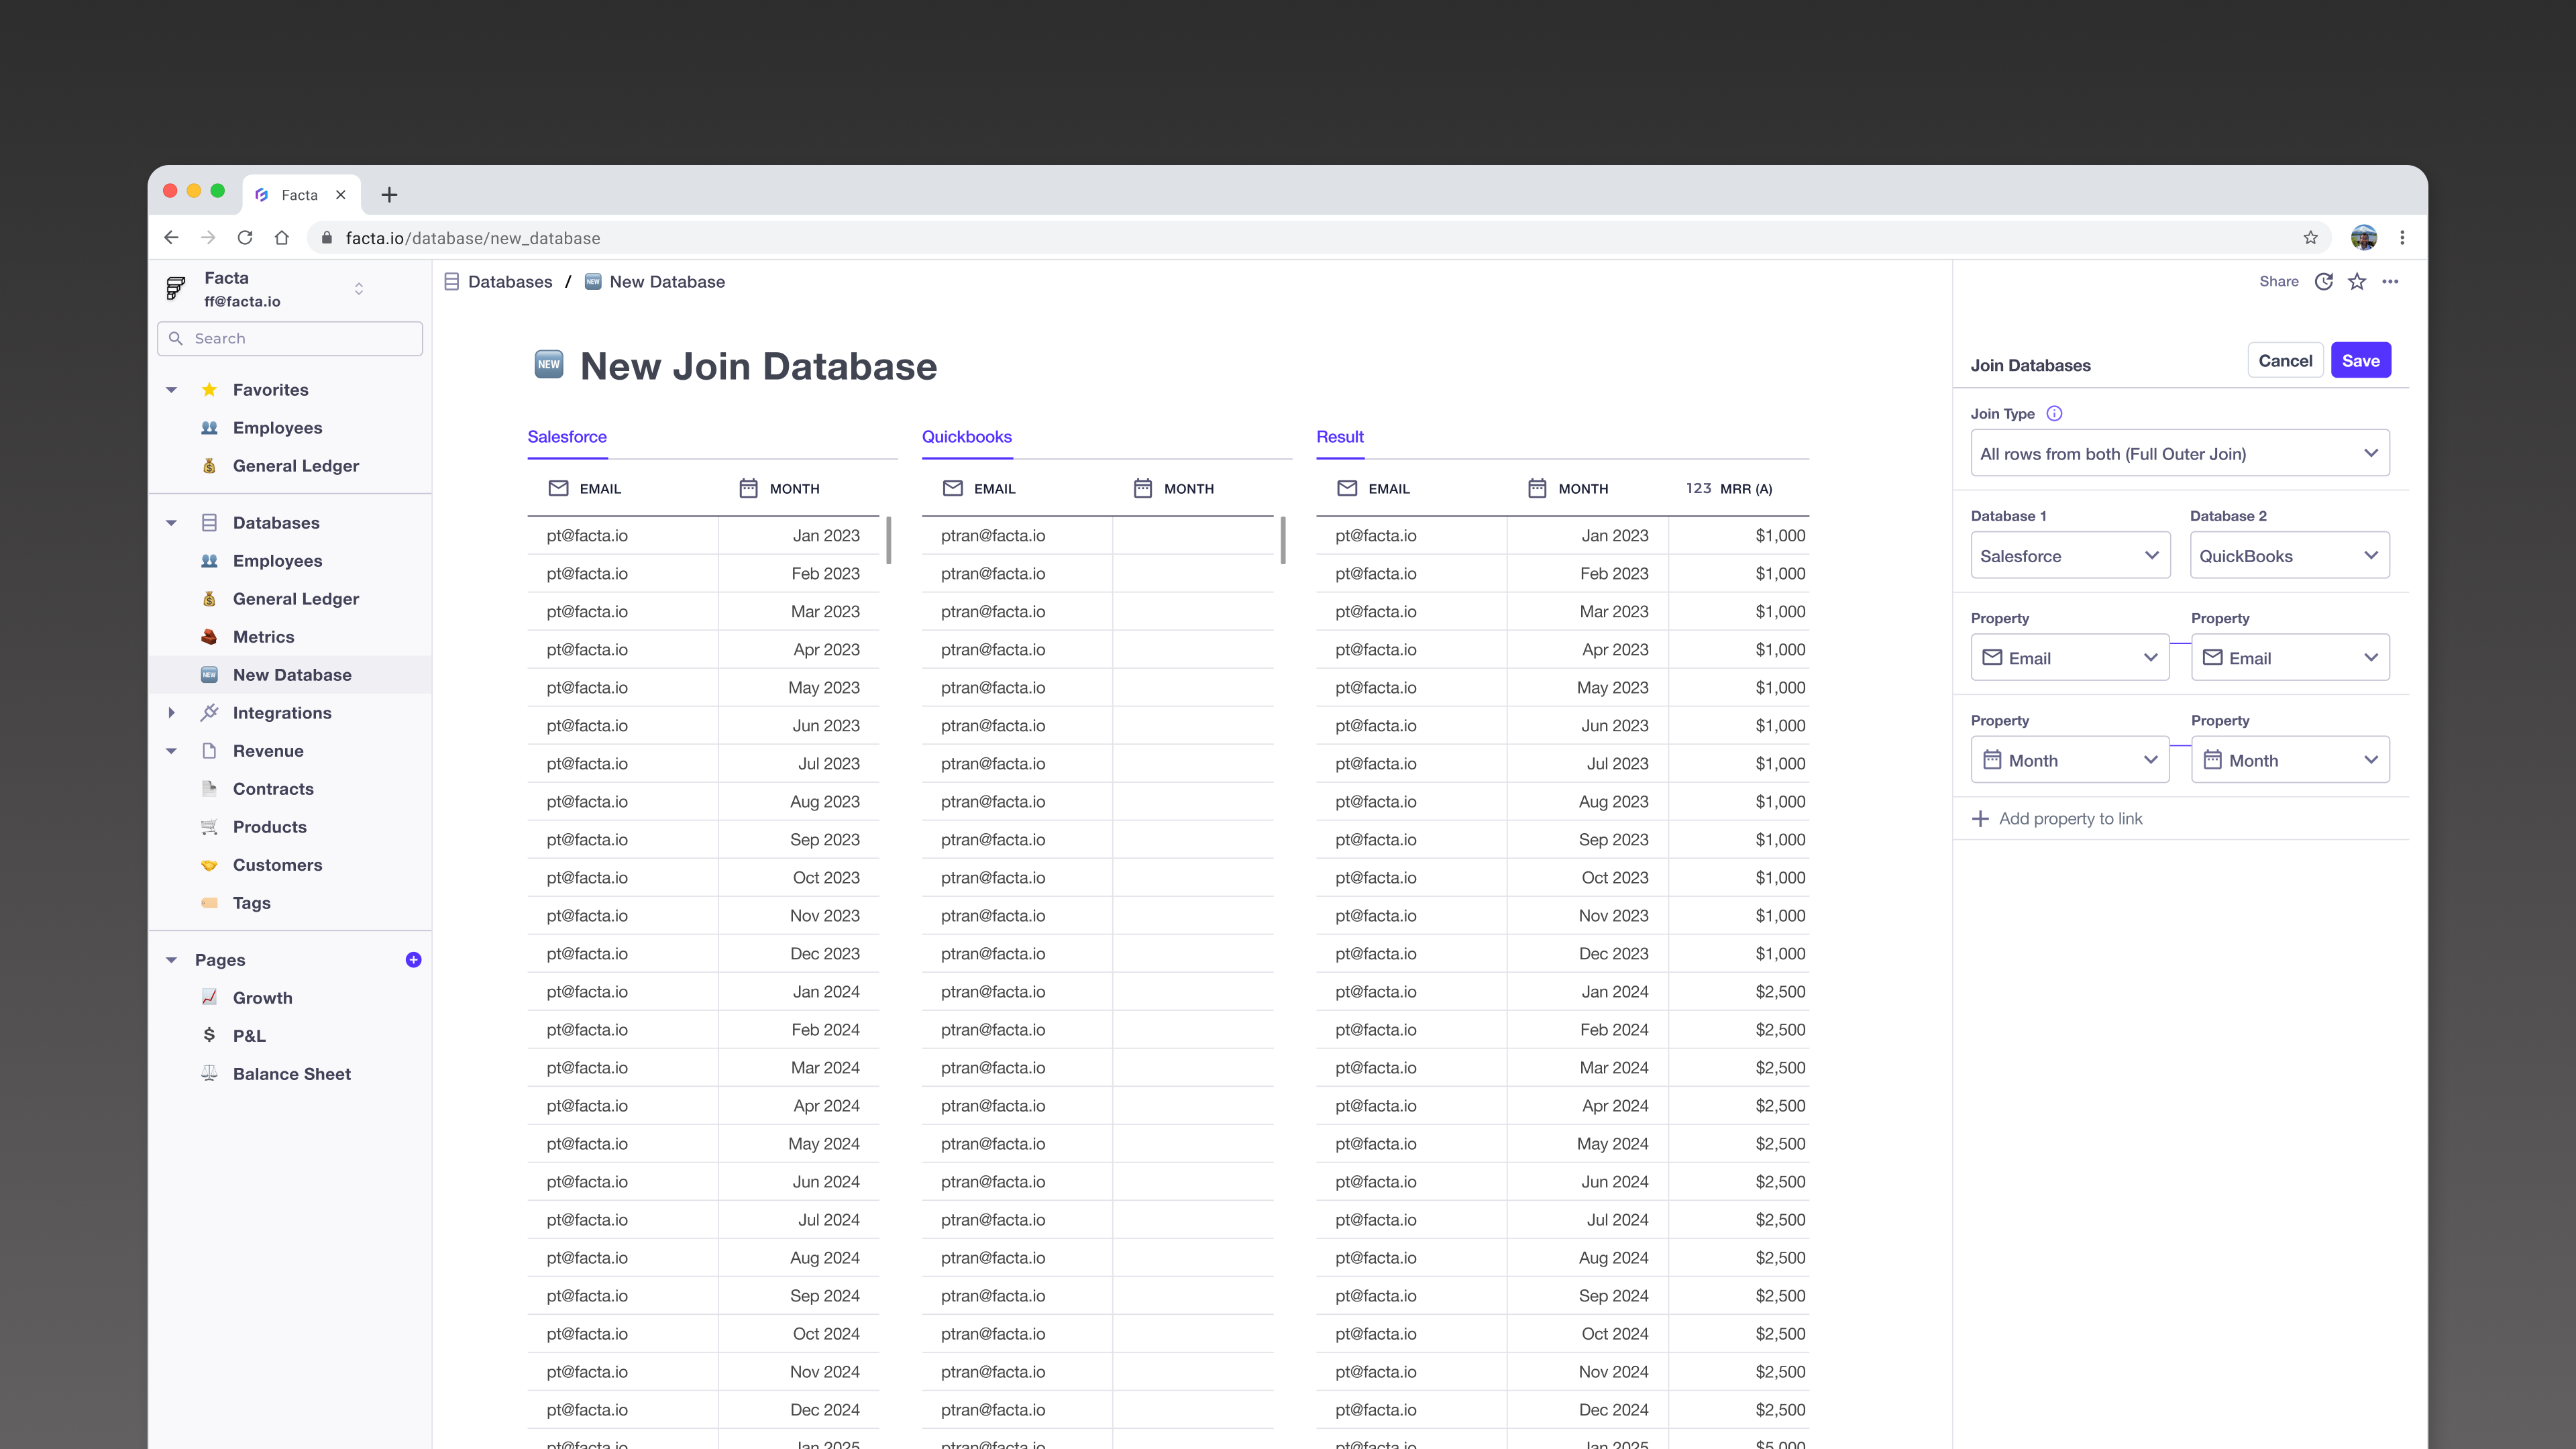Image resolution: width=2576 pixels, height=1449 pixels.
Task: Select the Metrics database in the sidebar
Action: 263,637
